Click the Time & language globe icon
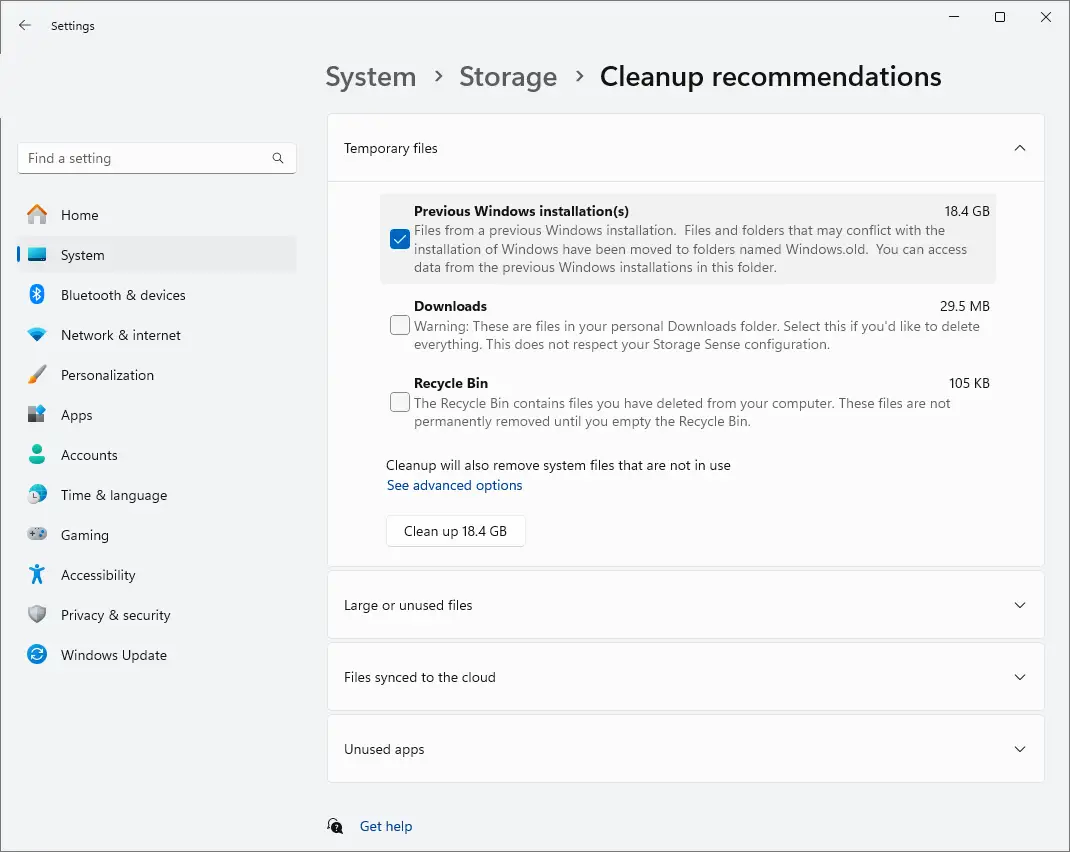The width and height of the screenshot is (1070, 852). 37,495
